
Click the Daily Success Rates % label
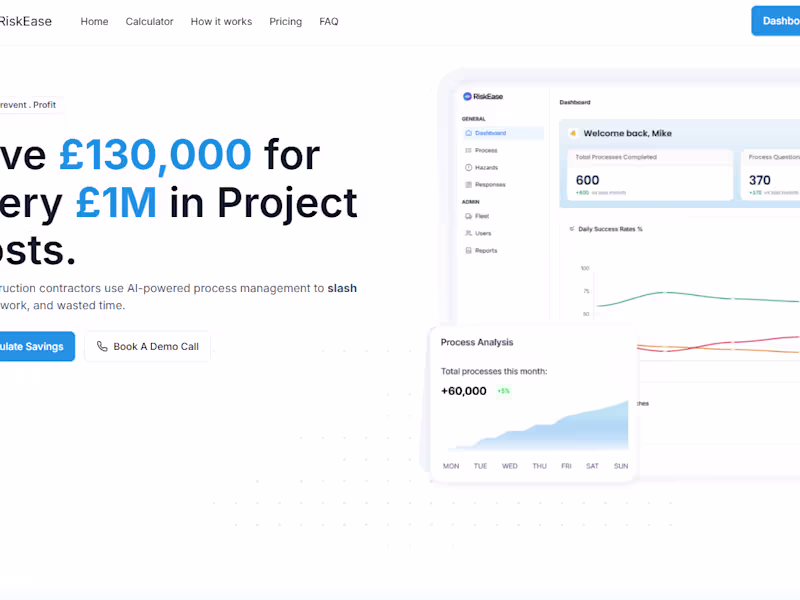[610, 229]
